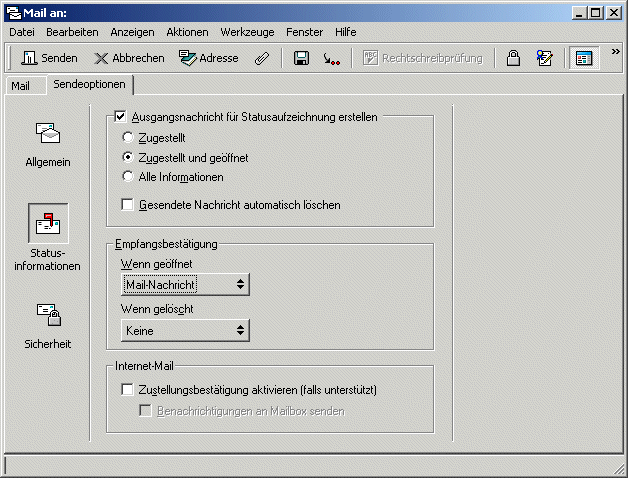Select the Statusinformationen panel icon
The height and width of the screenshot is (478, 628).
(x=48, y=224)
